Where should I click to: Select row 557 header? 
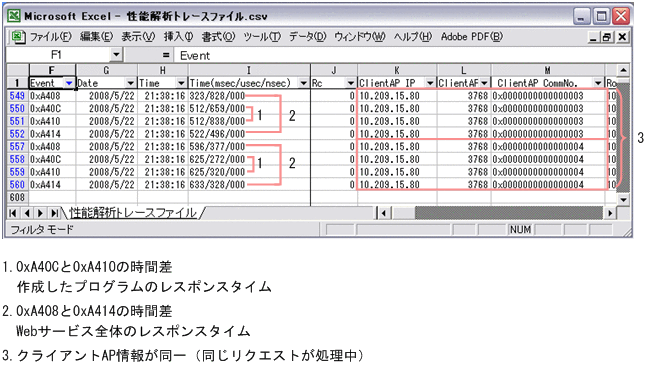17,147
